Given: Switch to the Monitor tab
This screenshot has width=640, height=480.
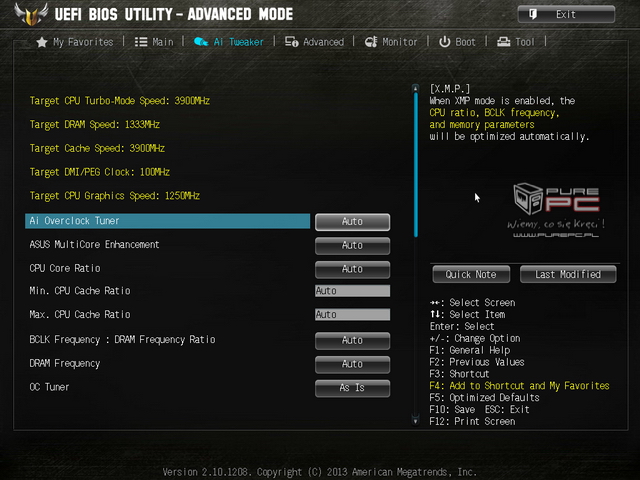Looking at the screenshot, I should pos(391,42).
